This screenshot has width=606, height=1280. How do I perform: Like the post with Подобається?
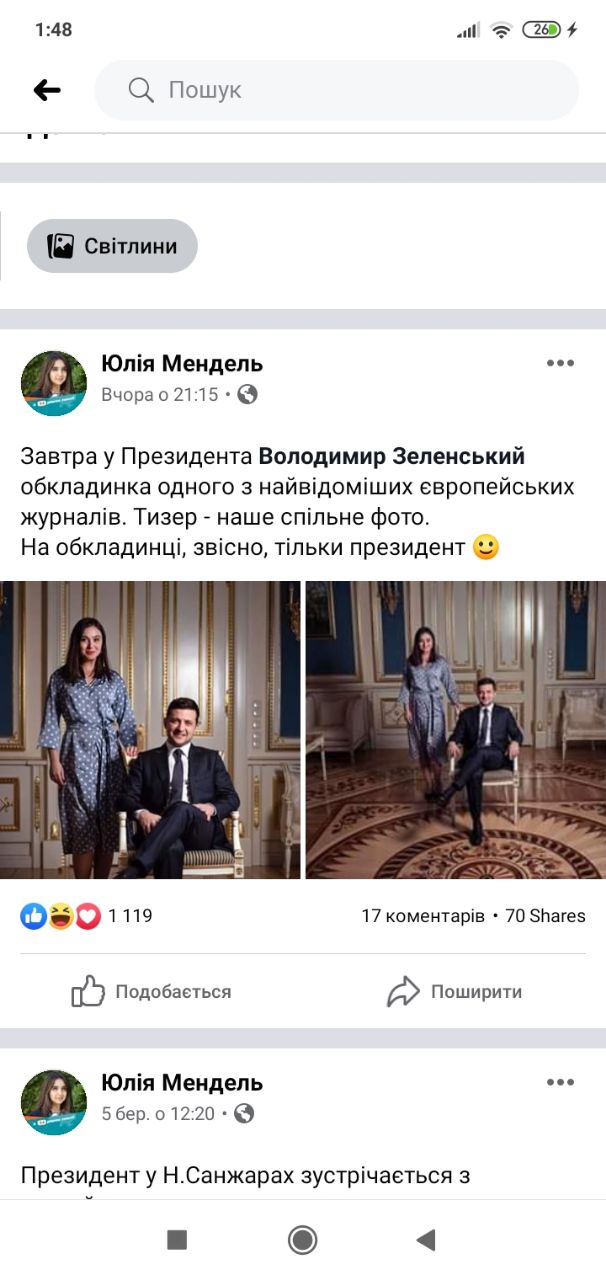click(152, 992)
